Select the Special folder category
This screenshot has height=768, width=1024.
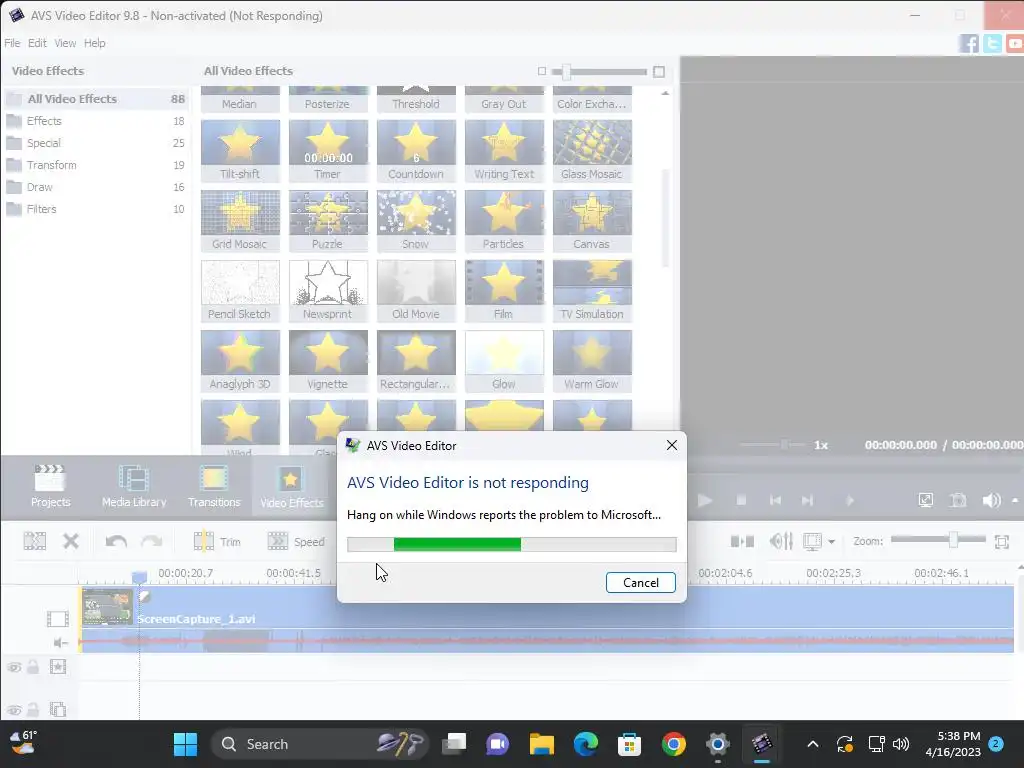pos(96,143)
